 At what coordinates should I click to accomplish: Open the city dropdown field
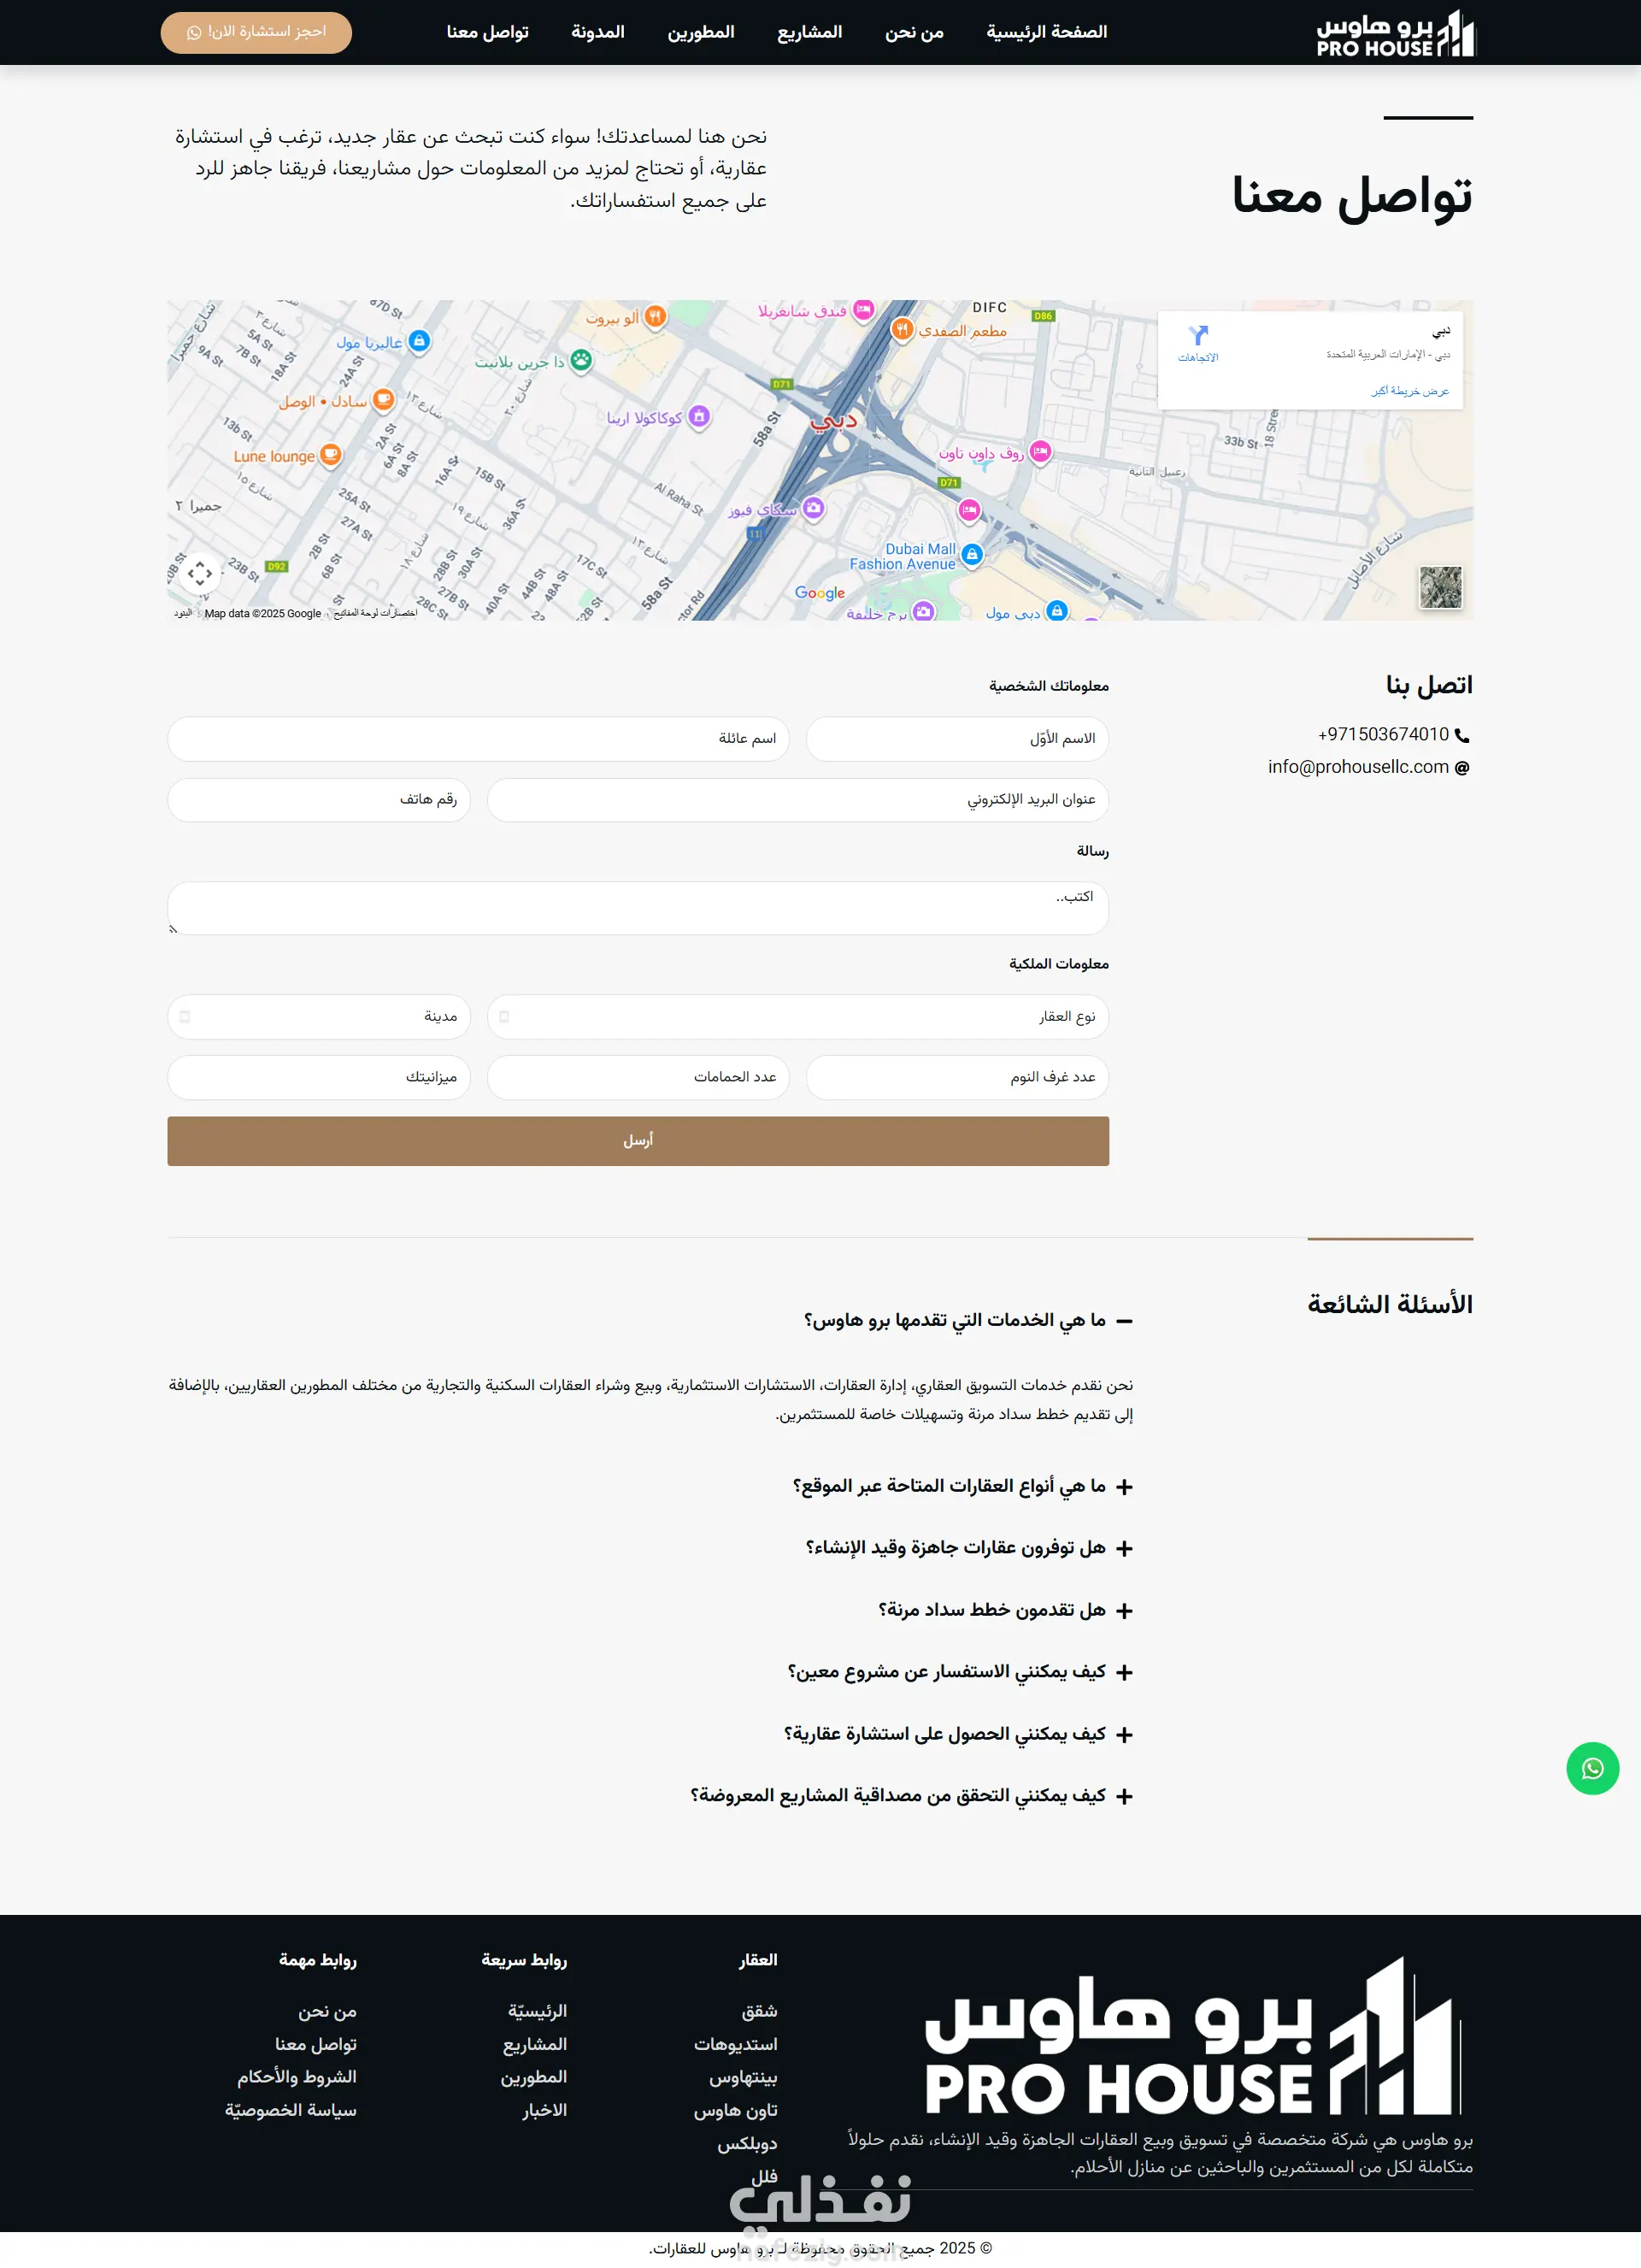coord(318,1017)
